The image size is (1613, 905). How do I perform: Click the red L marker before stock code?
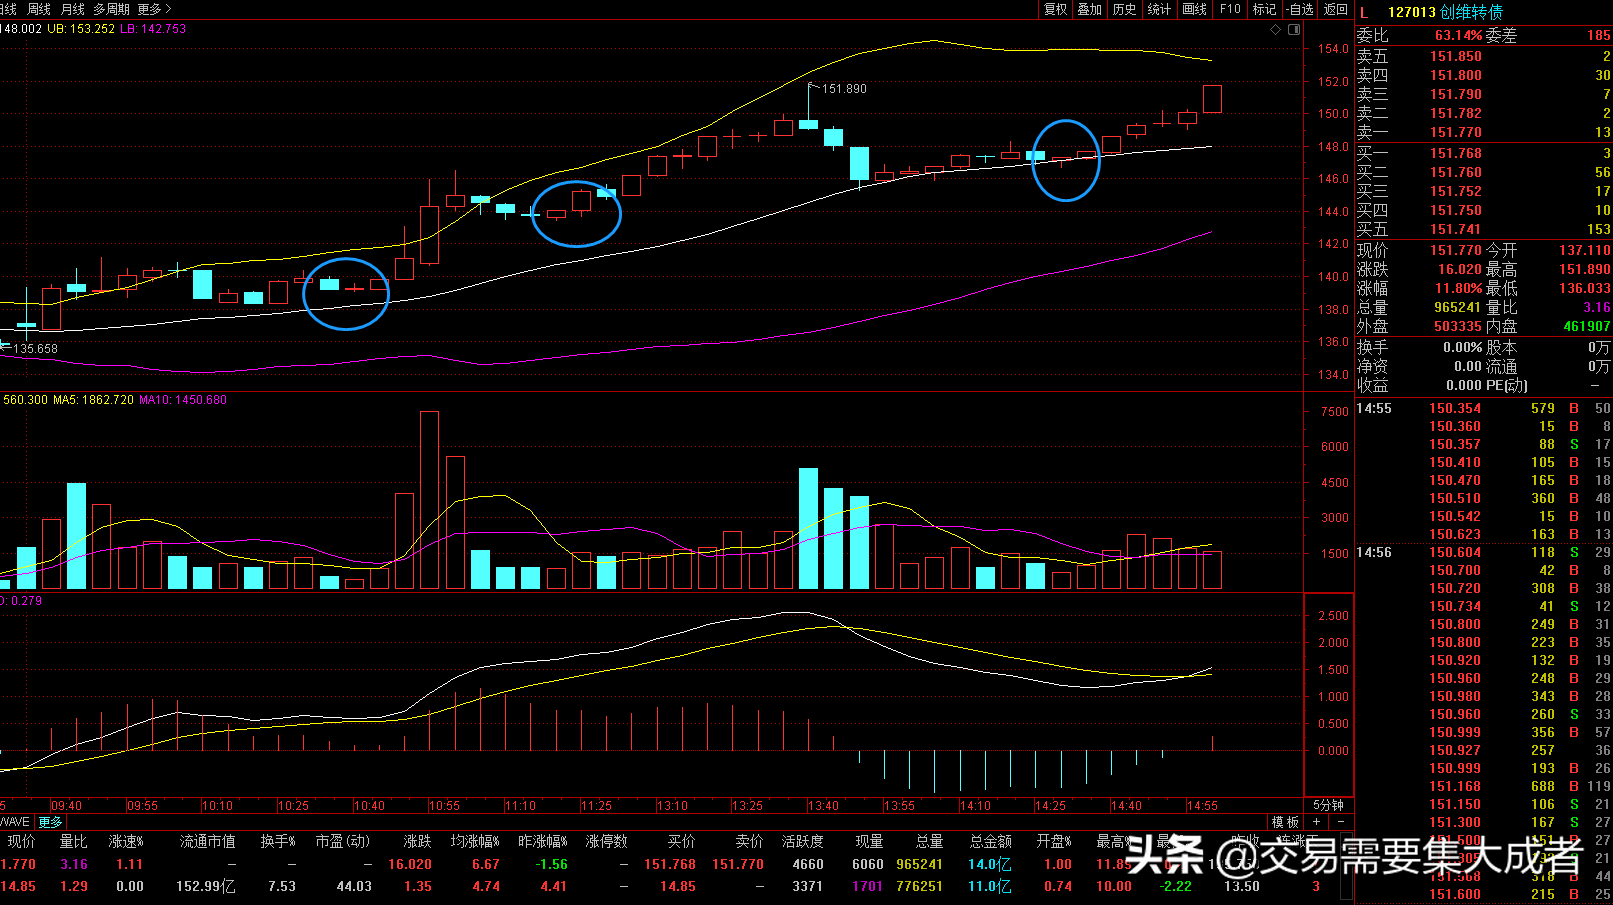pyautogui.click(x=1364, y=12)
